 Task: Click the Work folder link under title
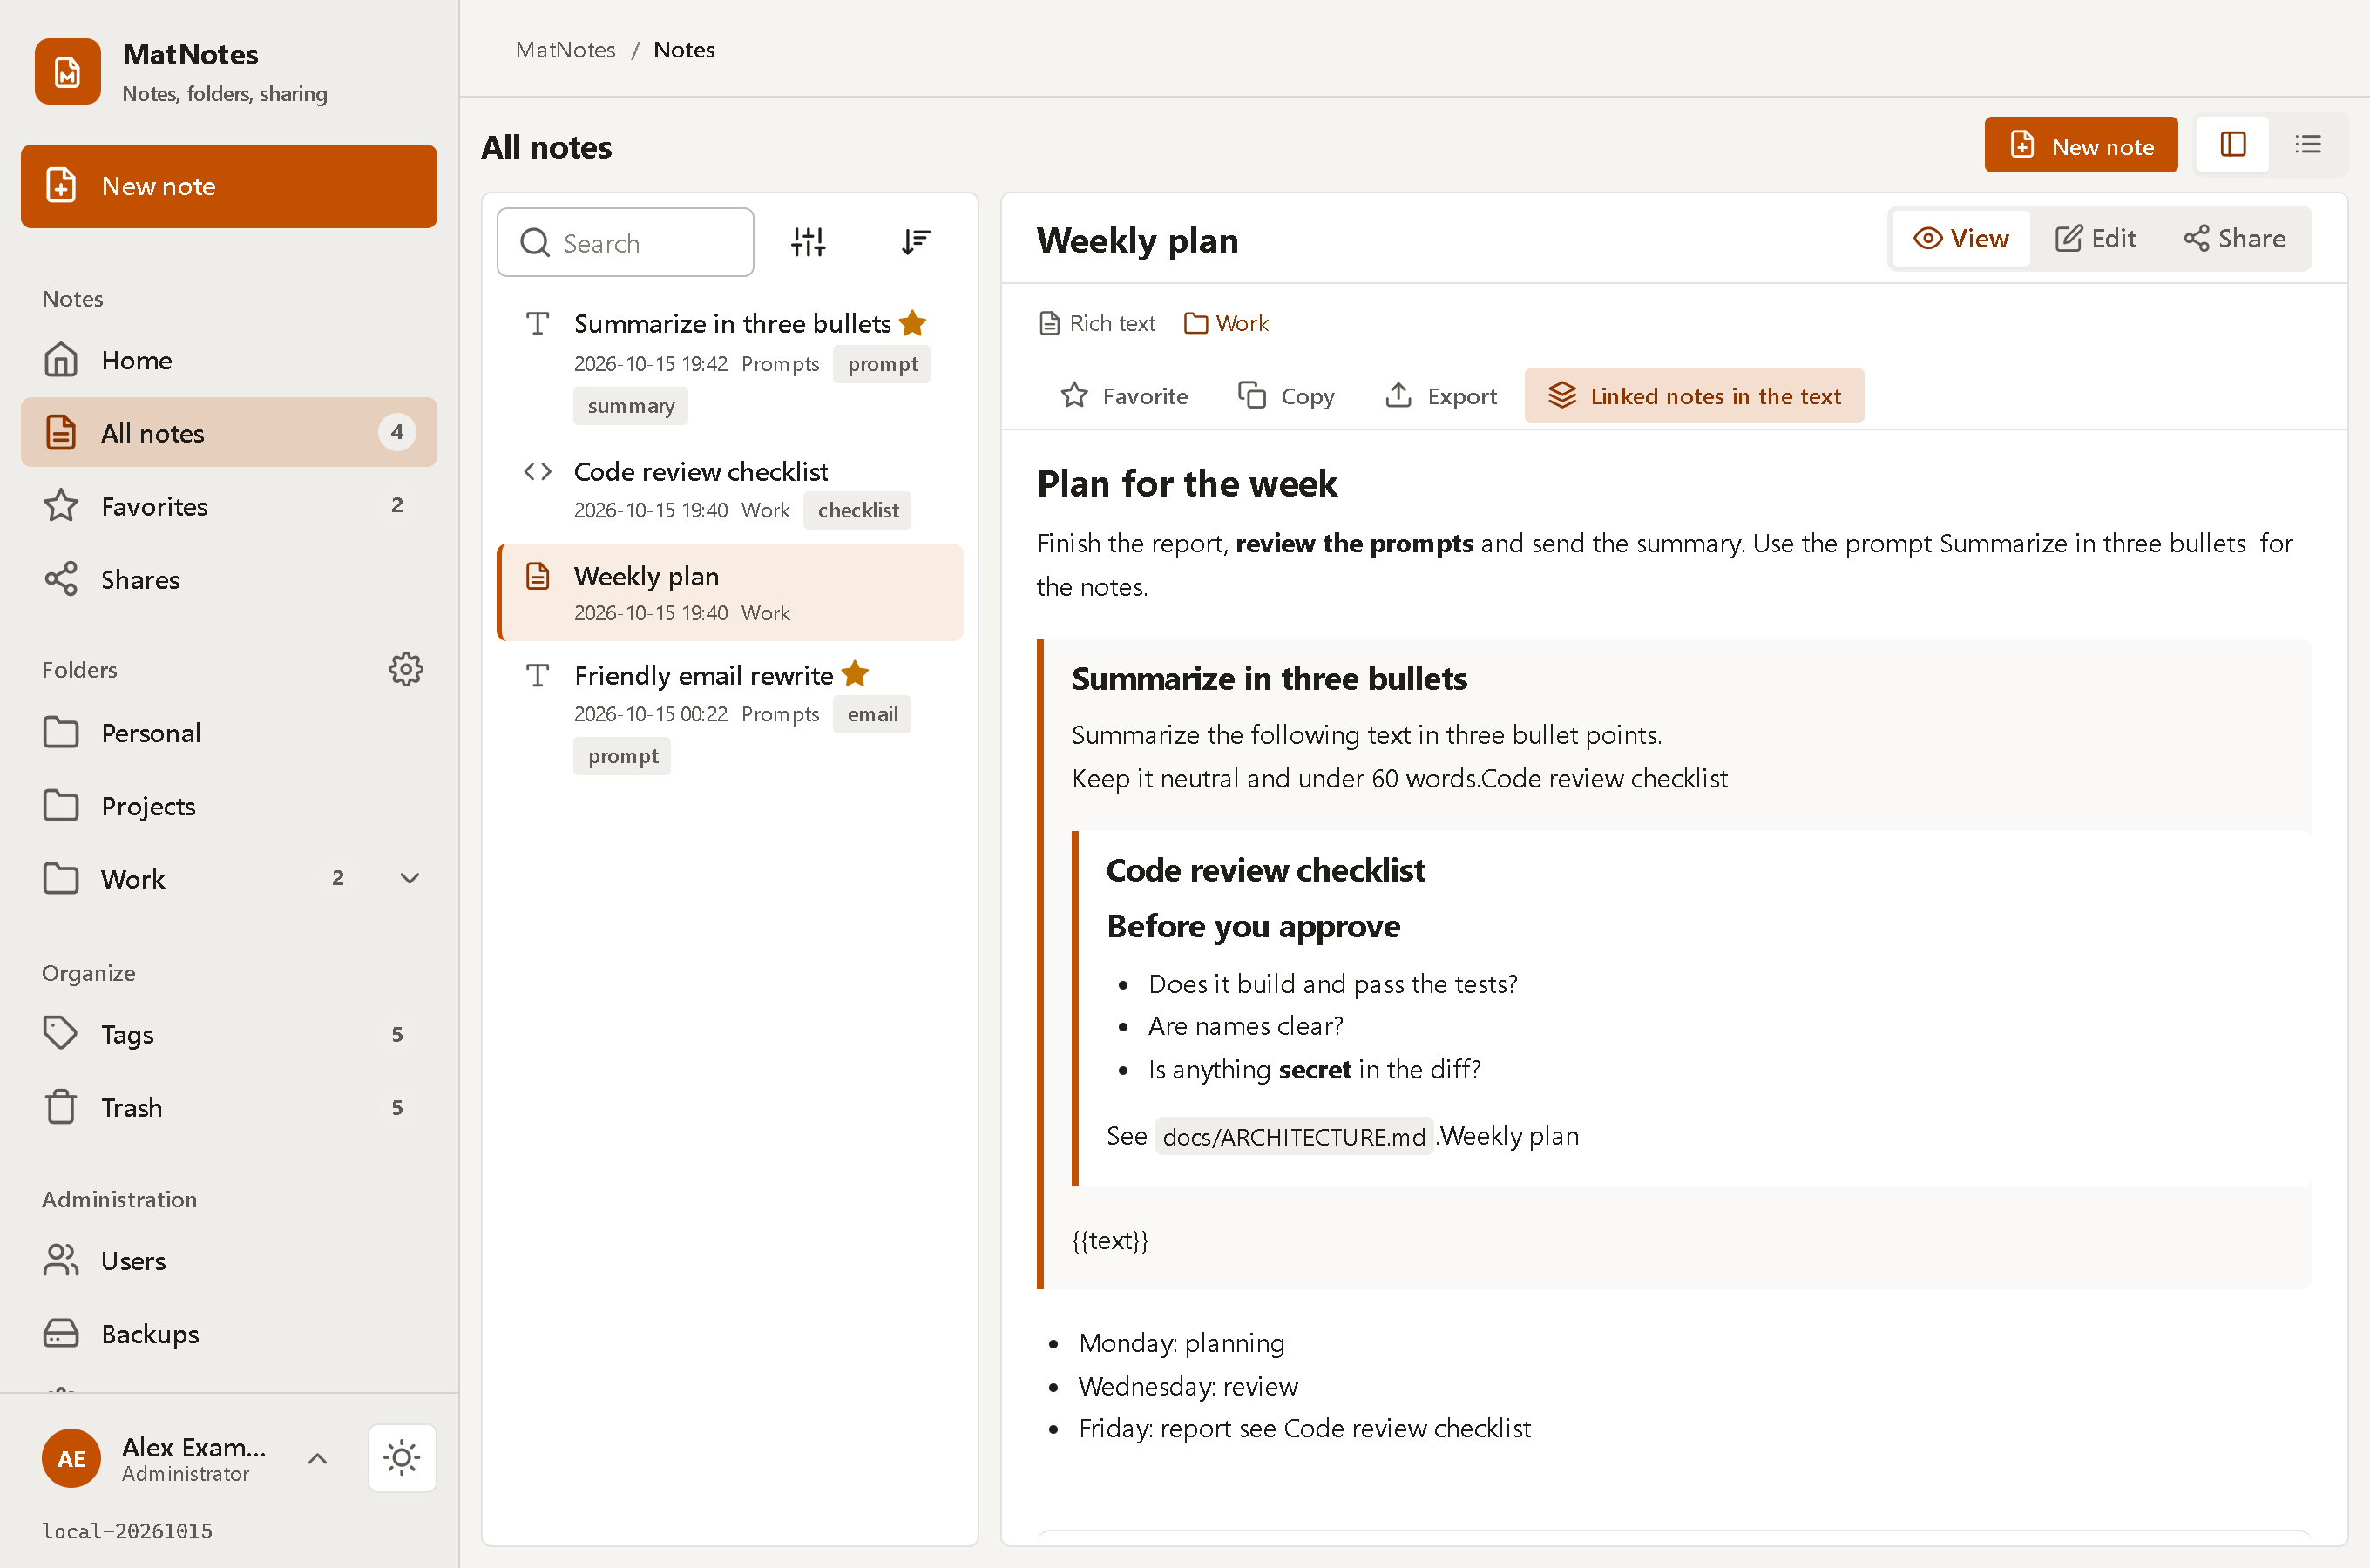pos(1227,324)
